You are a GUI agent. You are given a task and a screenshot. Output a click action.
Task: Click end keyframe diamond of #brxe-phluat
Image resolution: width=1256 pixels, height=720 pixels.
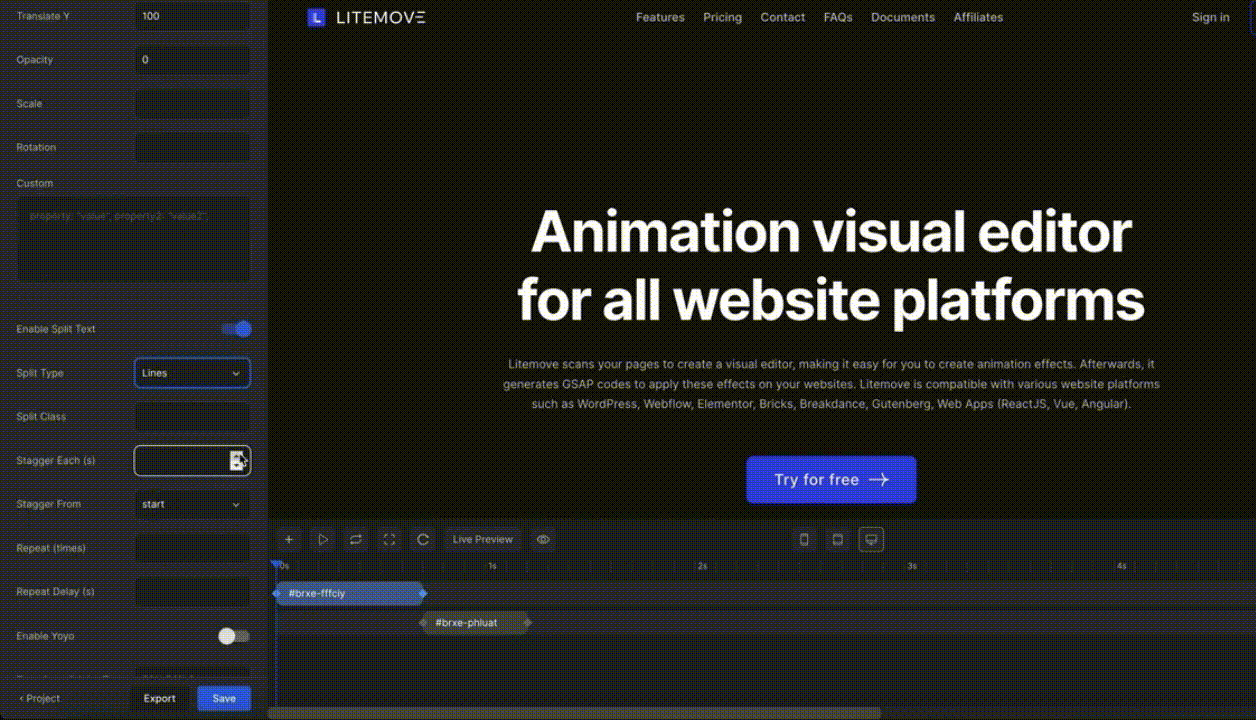pyautogui.click(x=528, y=623)
